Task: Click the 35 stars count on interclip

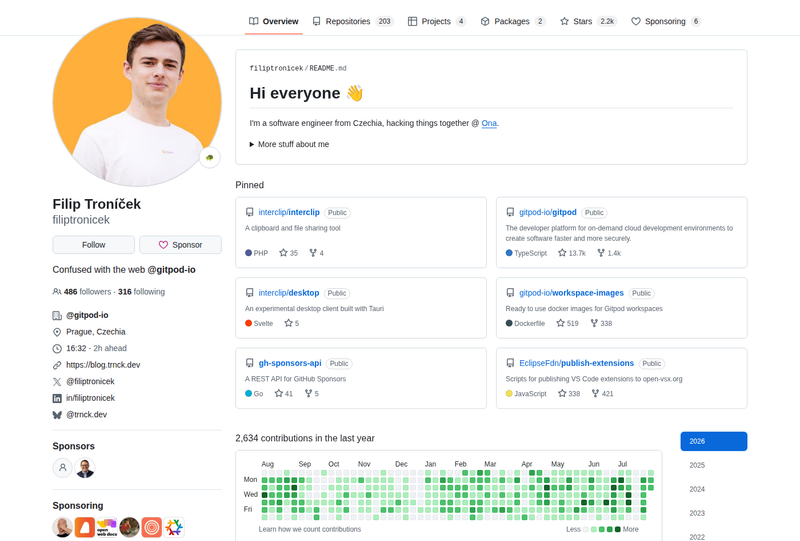Action: click(x=288, y=253)
